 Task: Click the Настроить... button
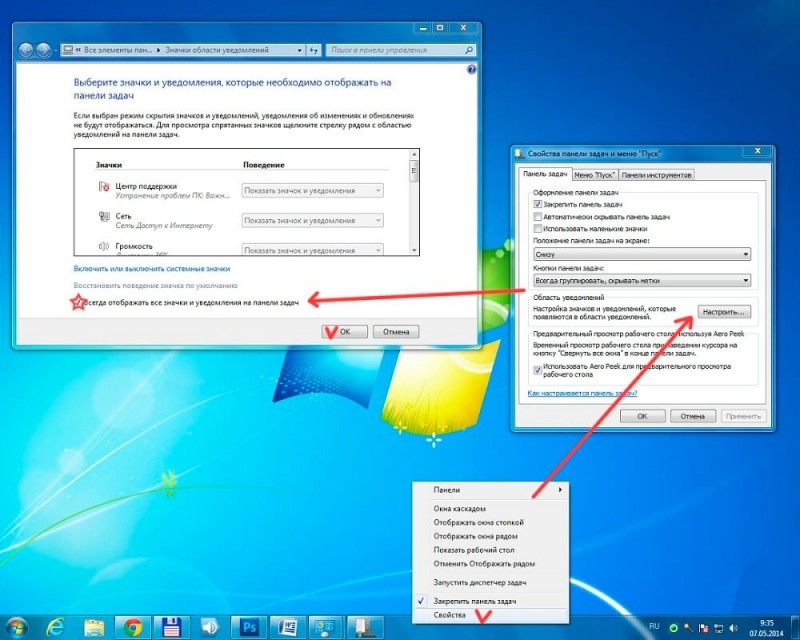pos(723,312)
